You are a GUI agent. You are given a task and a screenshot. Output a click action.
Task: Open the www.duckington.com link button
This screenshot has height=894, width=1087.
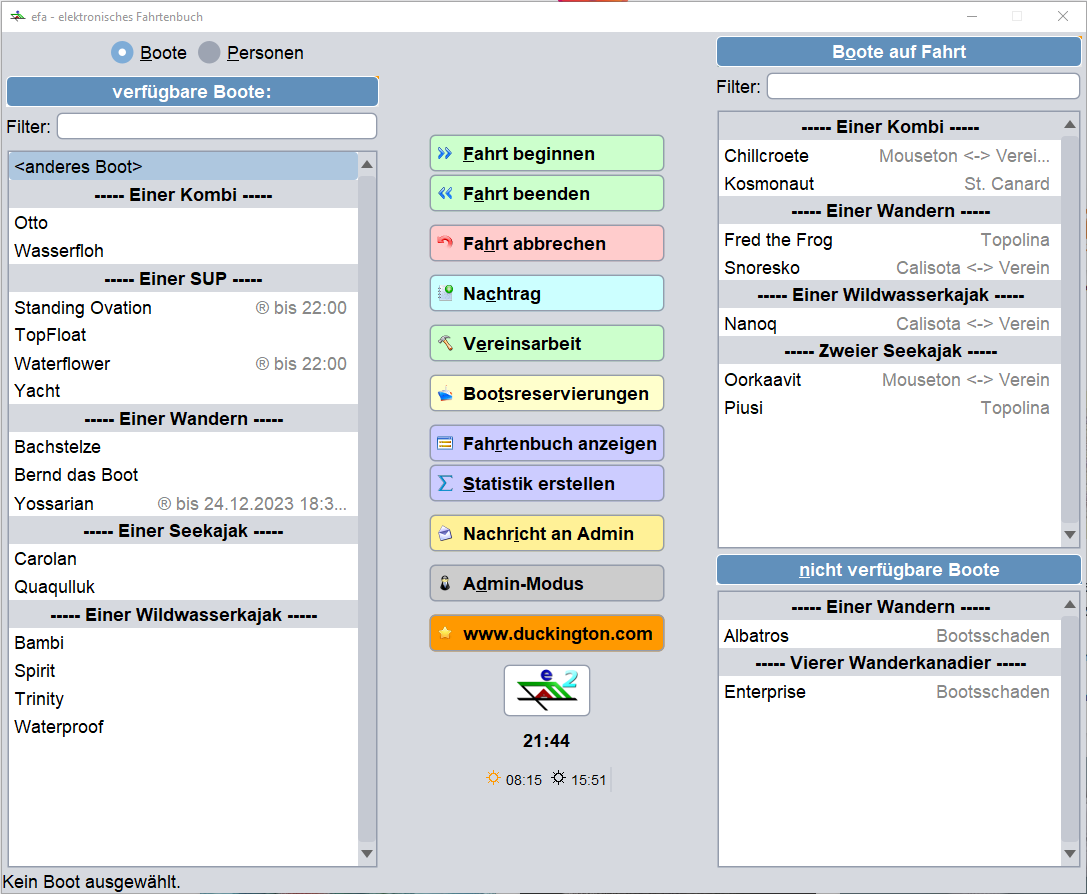point(546,633)
